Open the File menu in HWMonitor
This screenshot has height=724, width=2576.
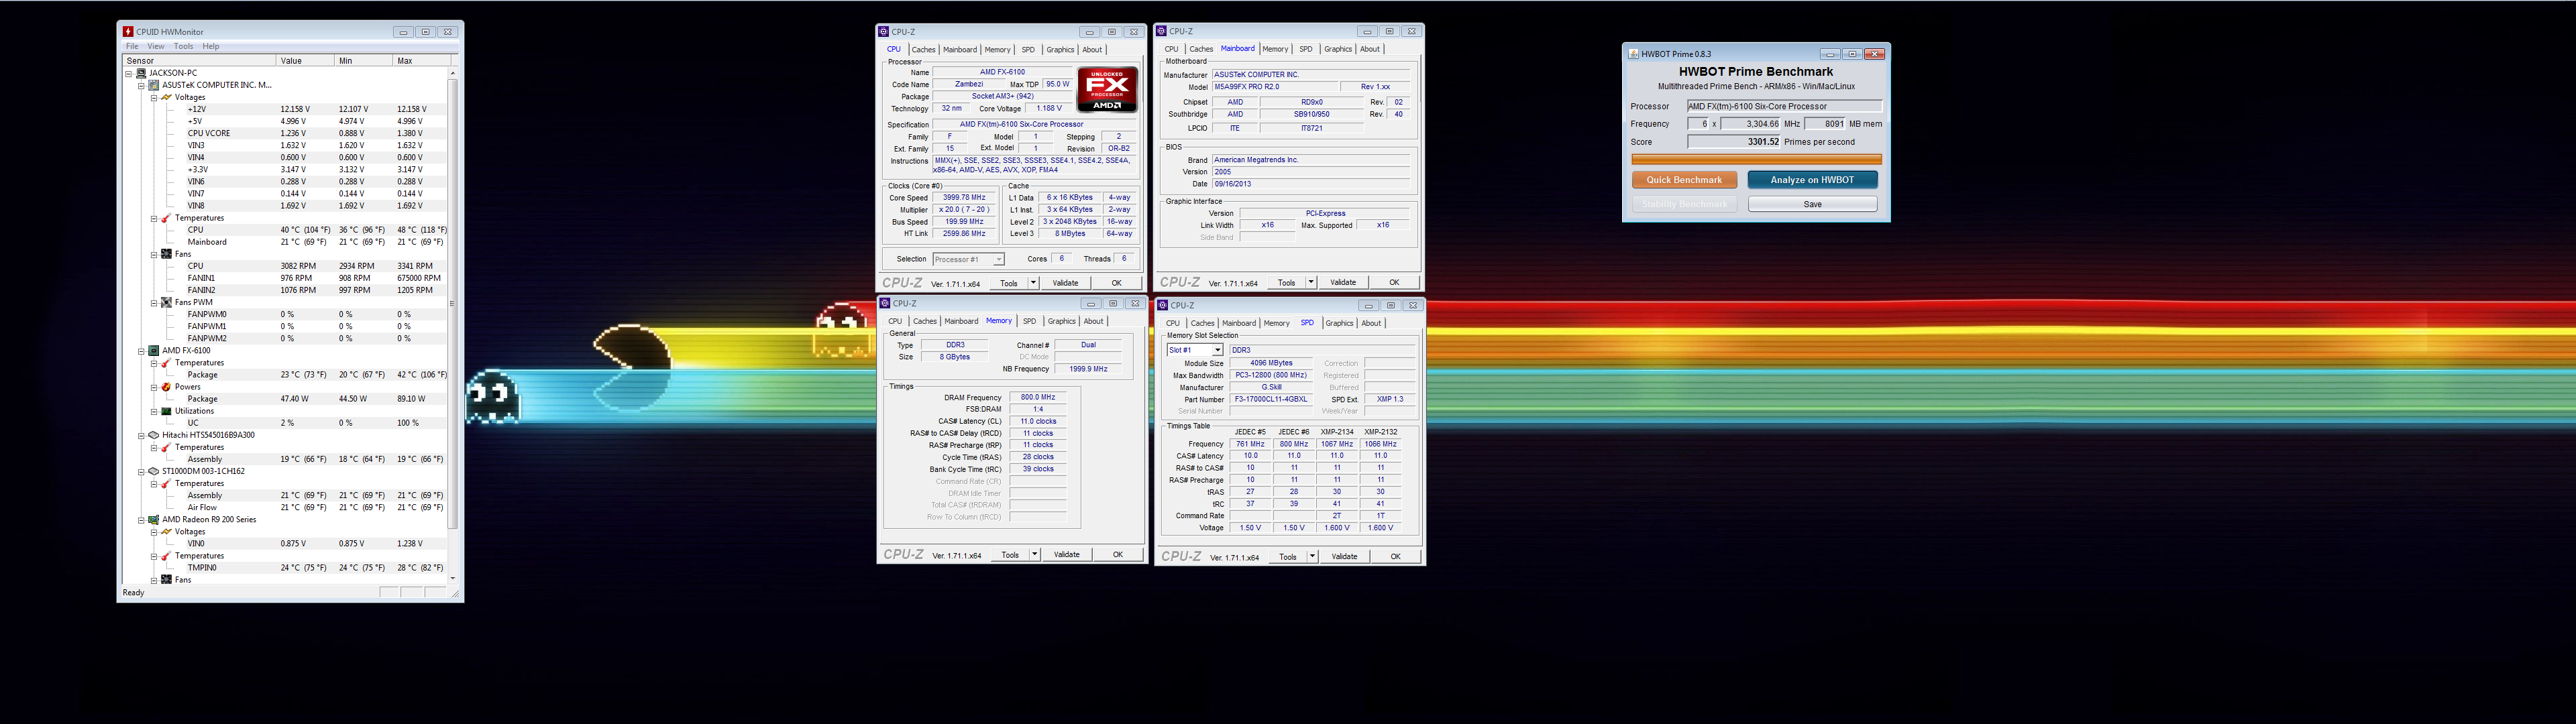click(x=132, y=46)
